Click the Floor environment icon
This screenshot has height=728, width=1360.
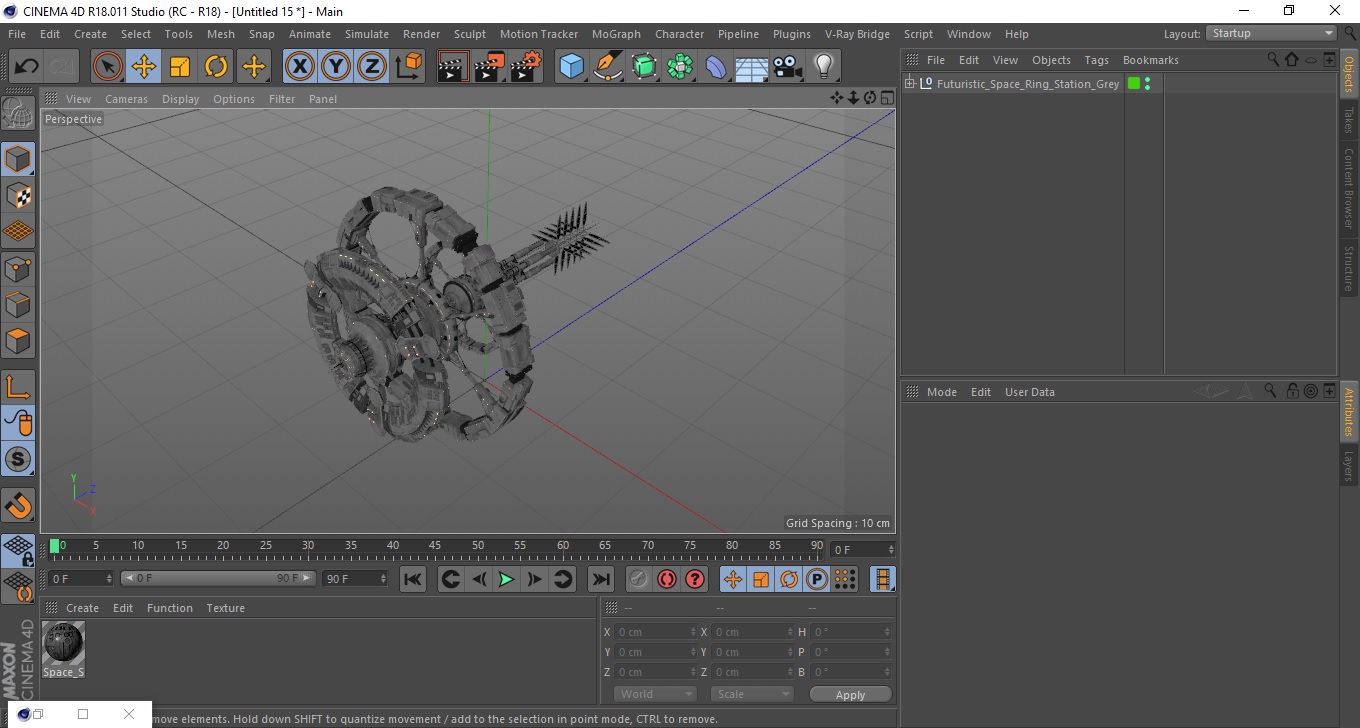(x=751, y=67)
